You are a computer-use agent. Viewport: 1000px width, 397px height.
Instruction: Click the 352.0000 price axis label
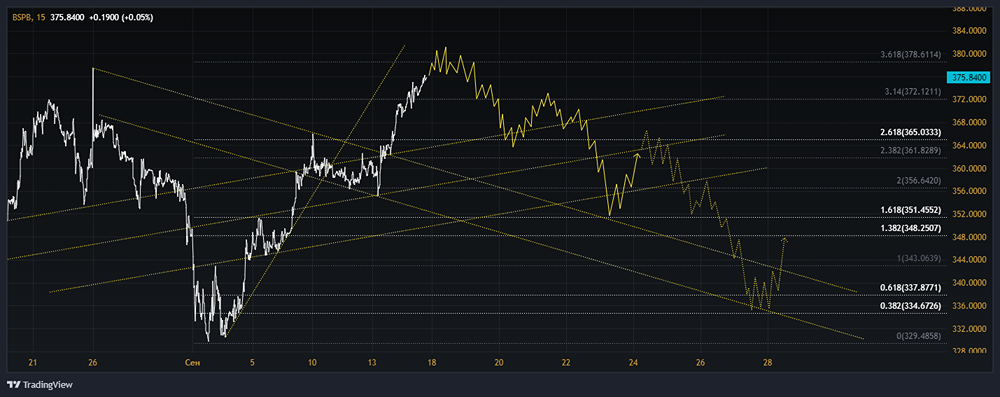coord(969,214)
